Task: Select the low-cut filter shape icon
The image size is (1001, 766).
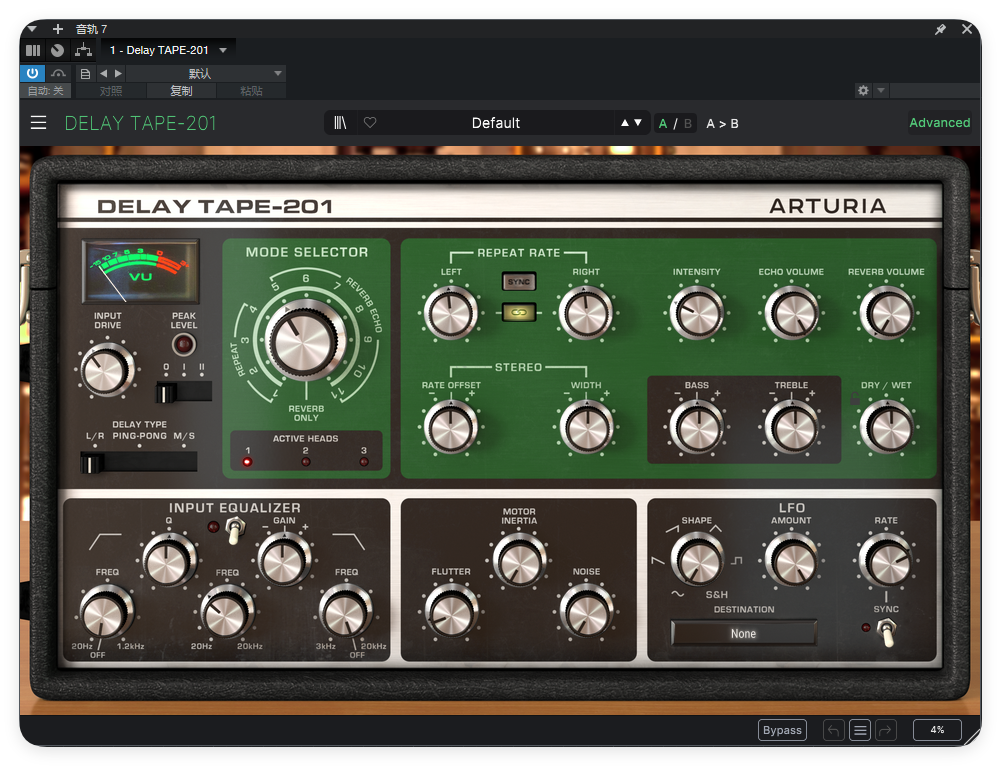Action: (105, 541)
